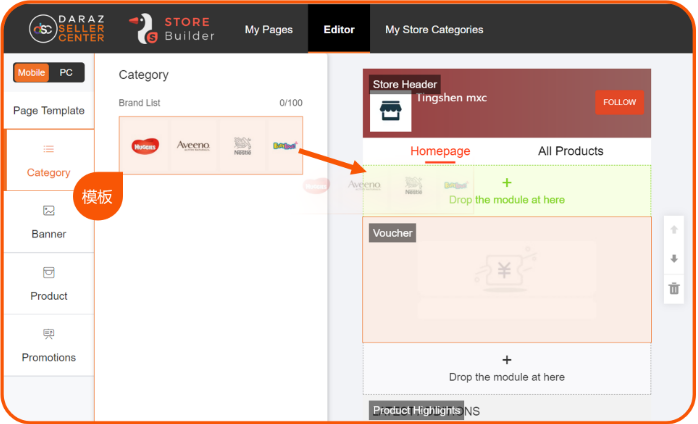698x424 pixels.
Task: Move module up with the arrow icon
Action: 674,229
